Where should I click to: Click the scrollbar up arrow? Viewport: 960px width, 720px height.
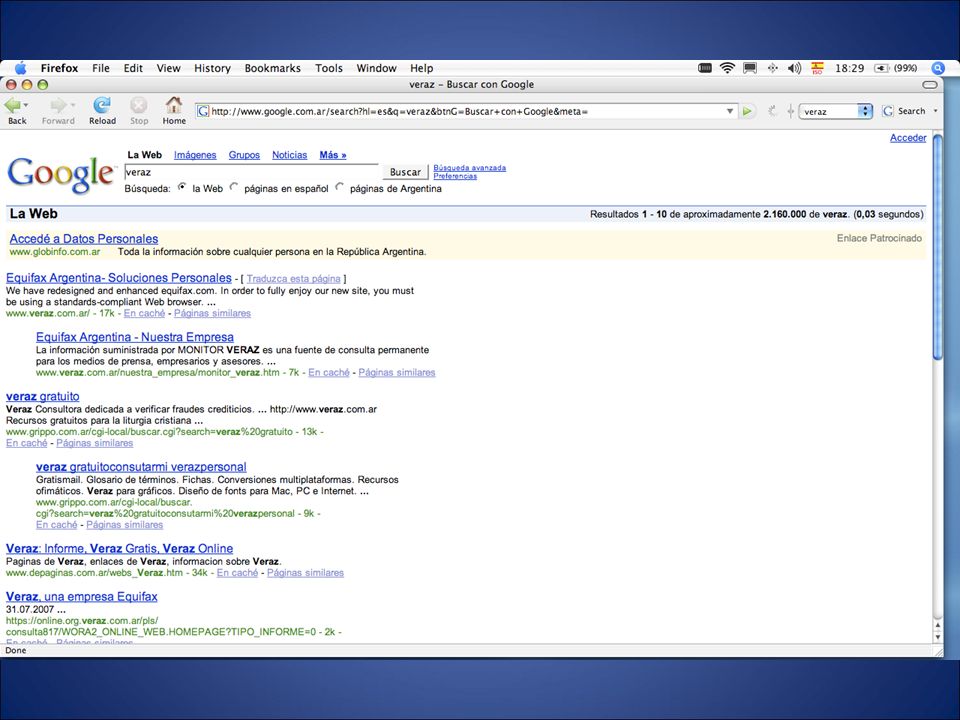(937, 625)
